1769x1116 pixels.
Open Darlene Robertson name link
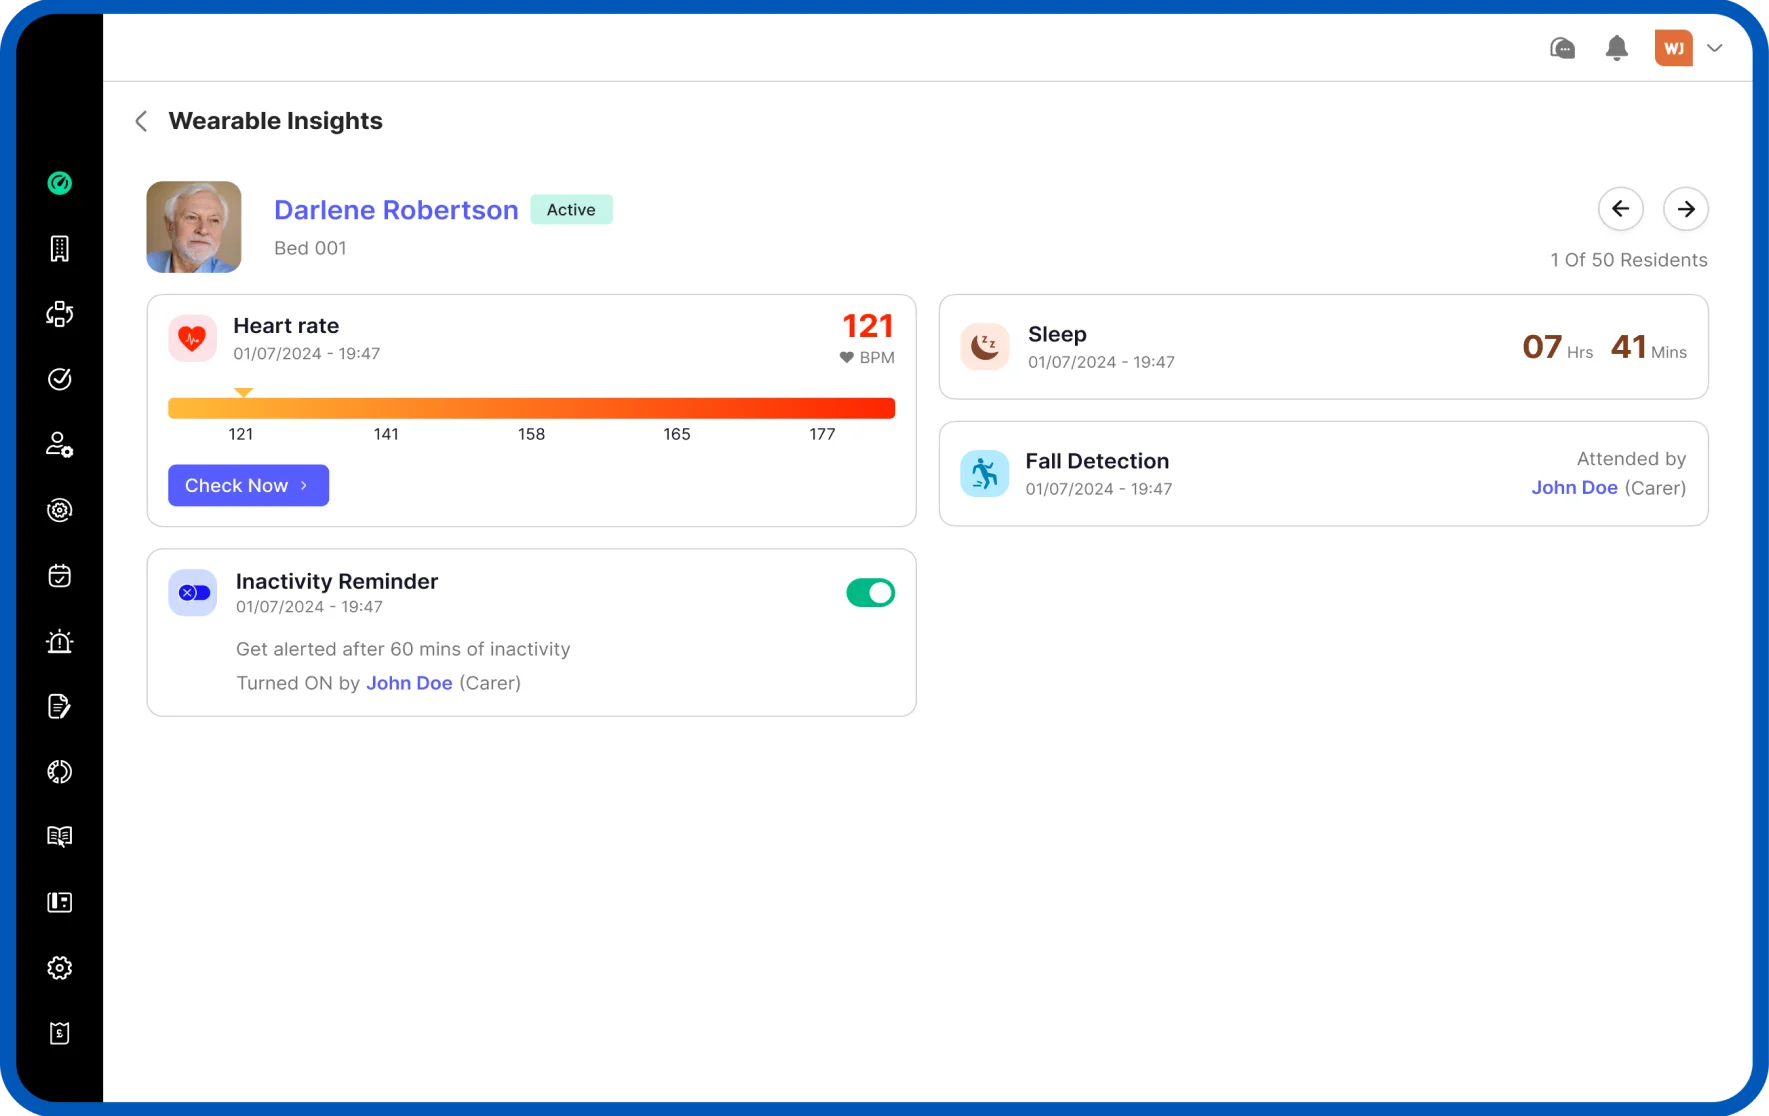pos(396,210)
